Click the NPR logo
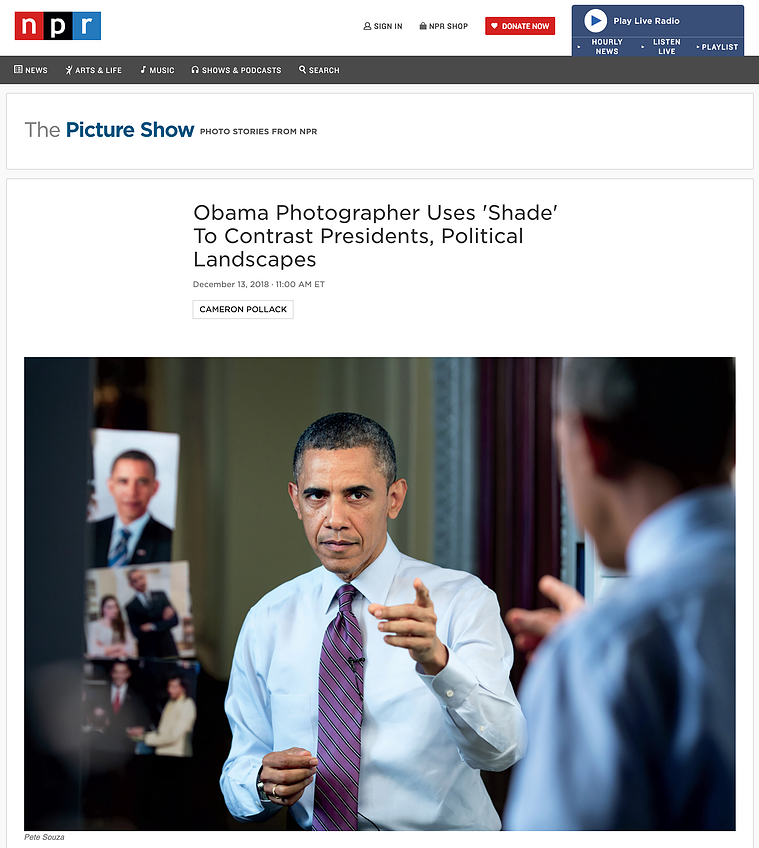This screenshot has width=759, height=848. 57,26
